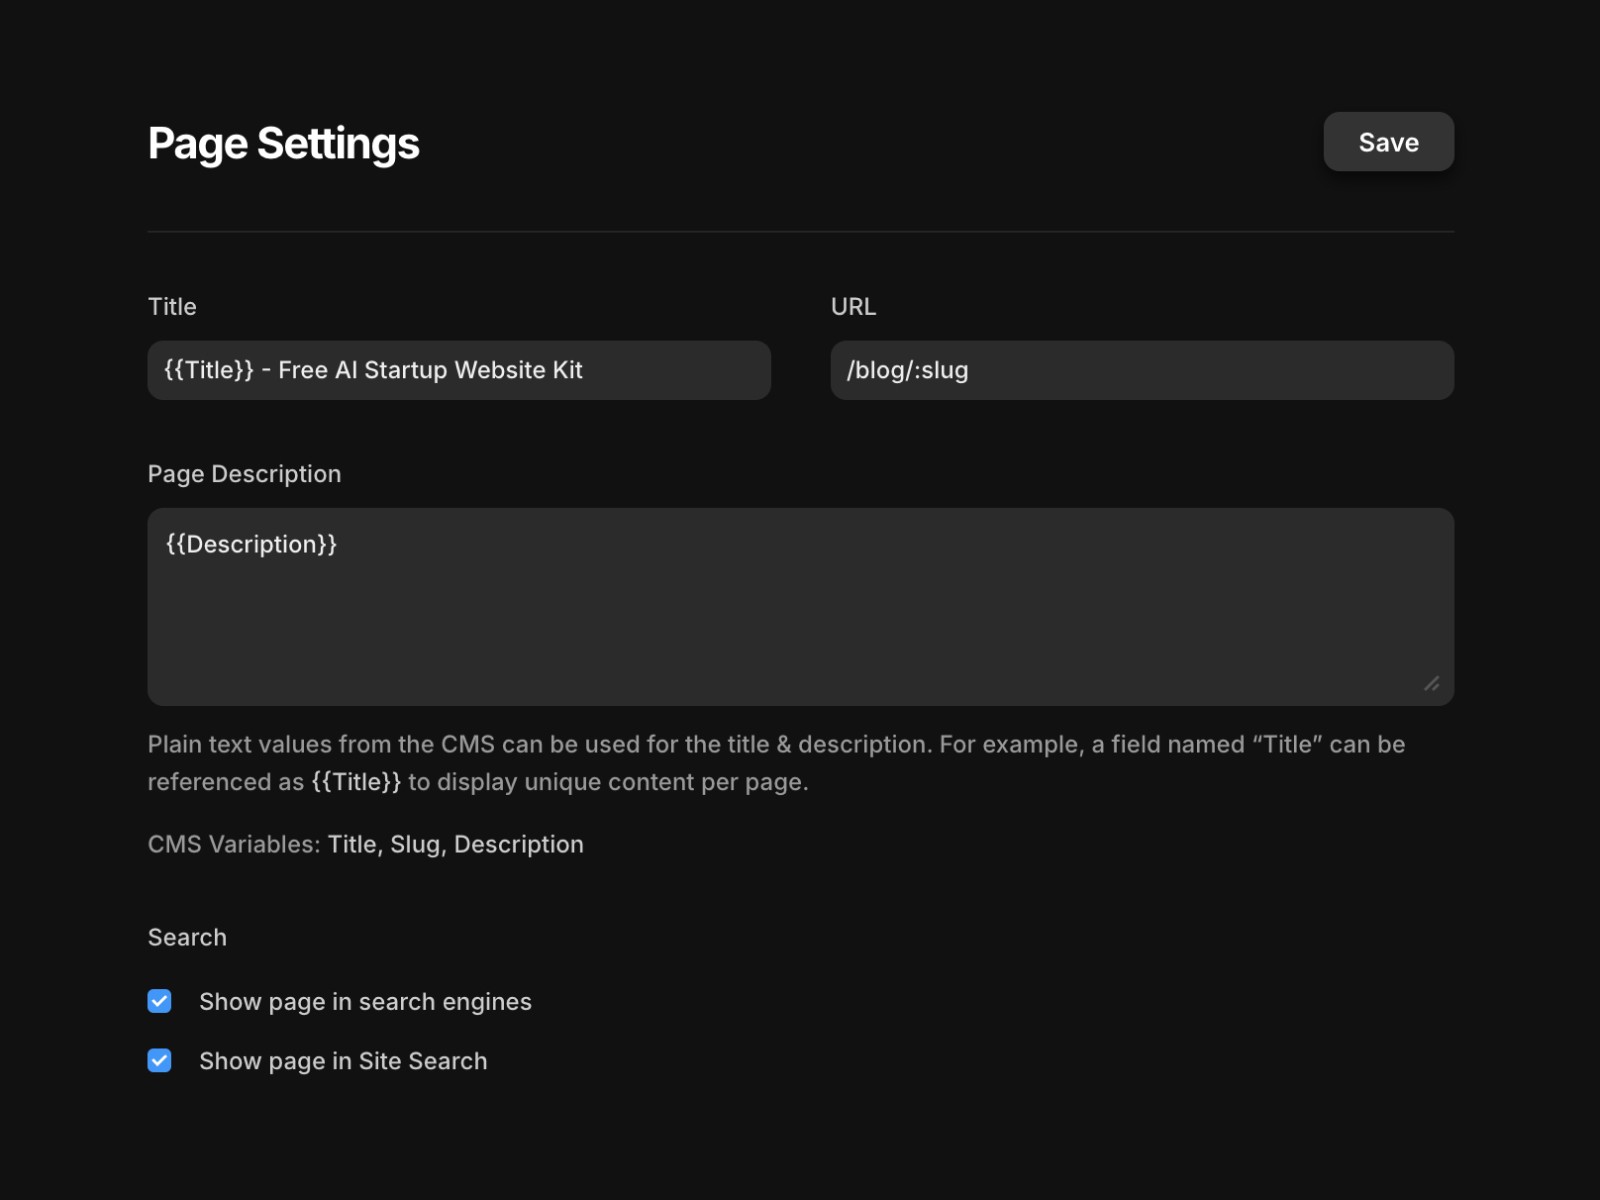Screen dimensions: 1600x1200
Task: Select the Search section label
Action: point(187,937)
